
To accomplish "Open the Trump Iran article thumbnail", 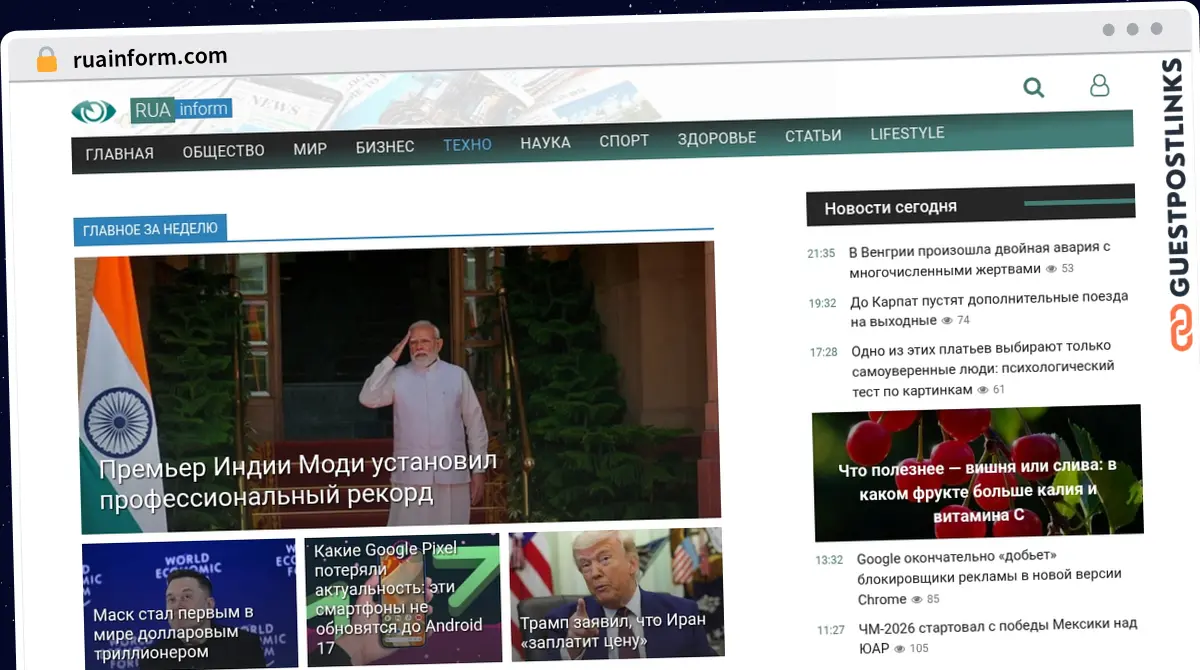I will (x=616, y=593).
